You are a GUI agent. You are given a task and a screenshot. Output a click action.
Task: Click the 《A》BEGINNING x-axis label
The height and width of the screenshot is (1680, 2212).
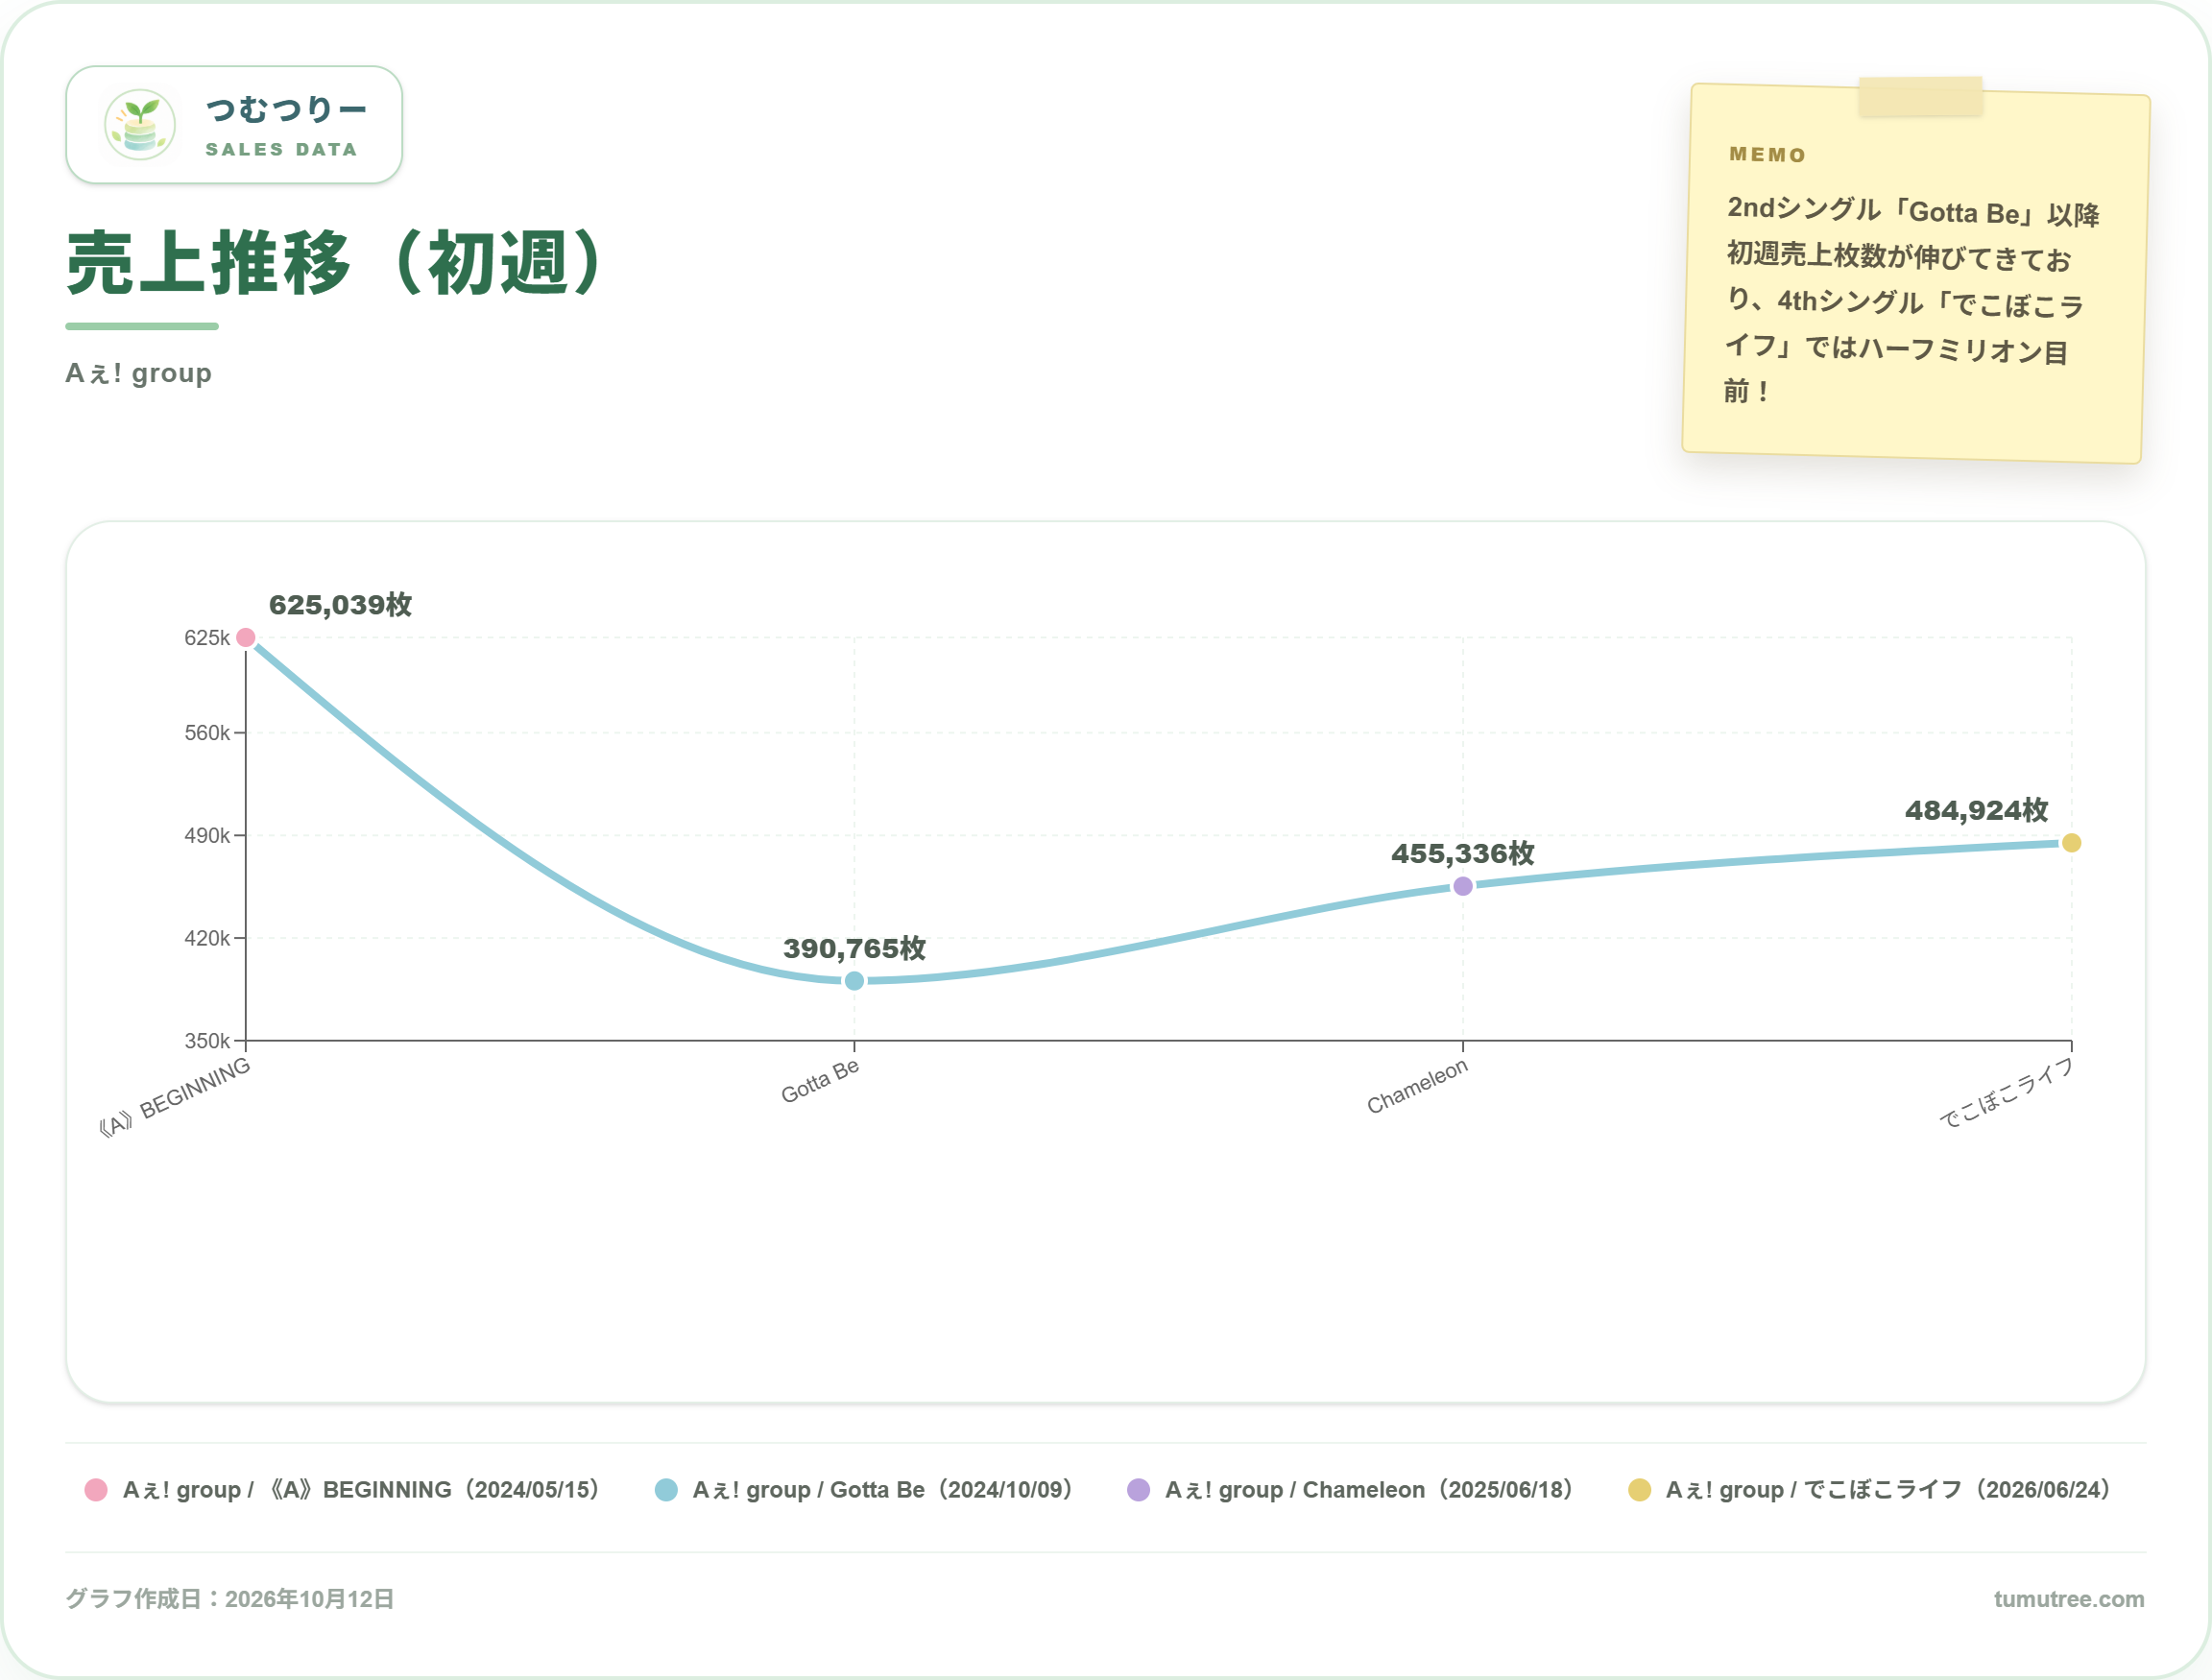coord(175,1097)
